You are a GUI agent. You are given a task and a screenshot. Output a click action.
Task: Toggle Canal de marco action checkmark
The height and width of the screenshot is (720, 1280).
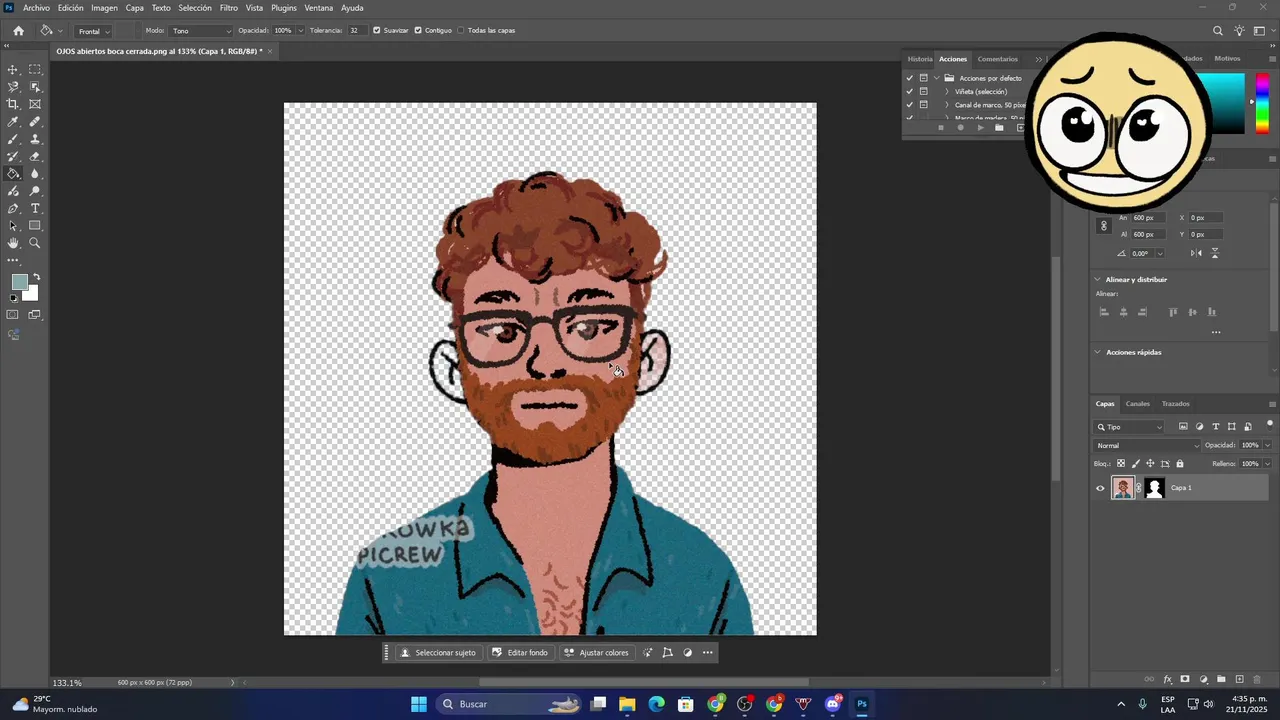point(909,104)
